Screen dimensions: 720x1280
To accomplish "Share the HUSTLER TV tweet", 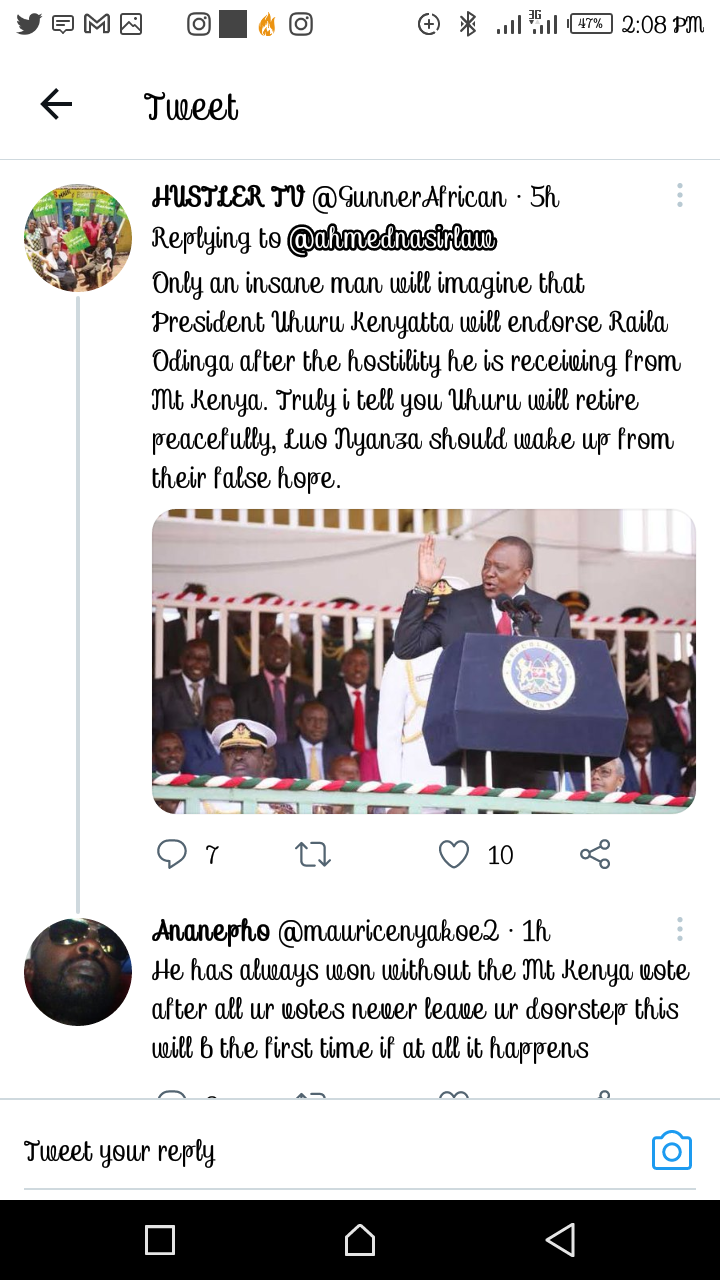I will (x=595, y=854).
